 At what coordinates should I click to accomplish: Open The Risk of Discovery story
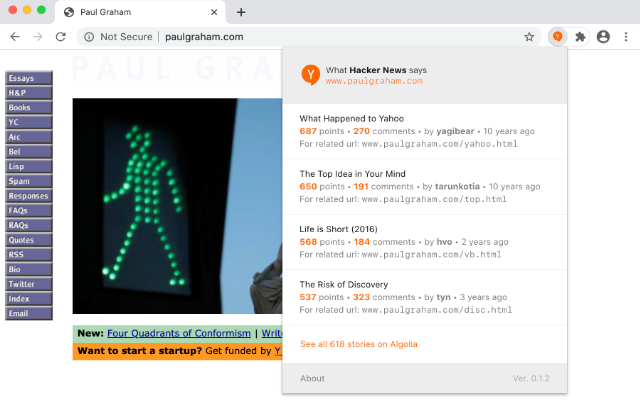pos(344,284)
